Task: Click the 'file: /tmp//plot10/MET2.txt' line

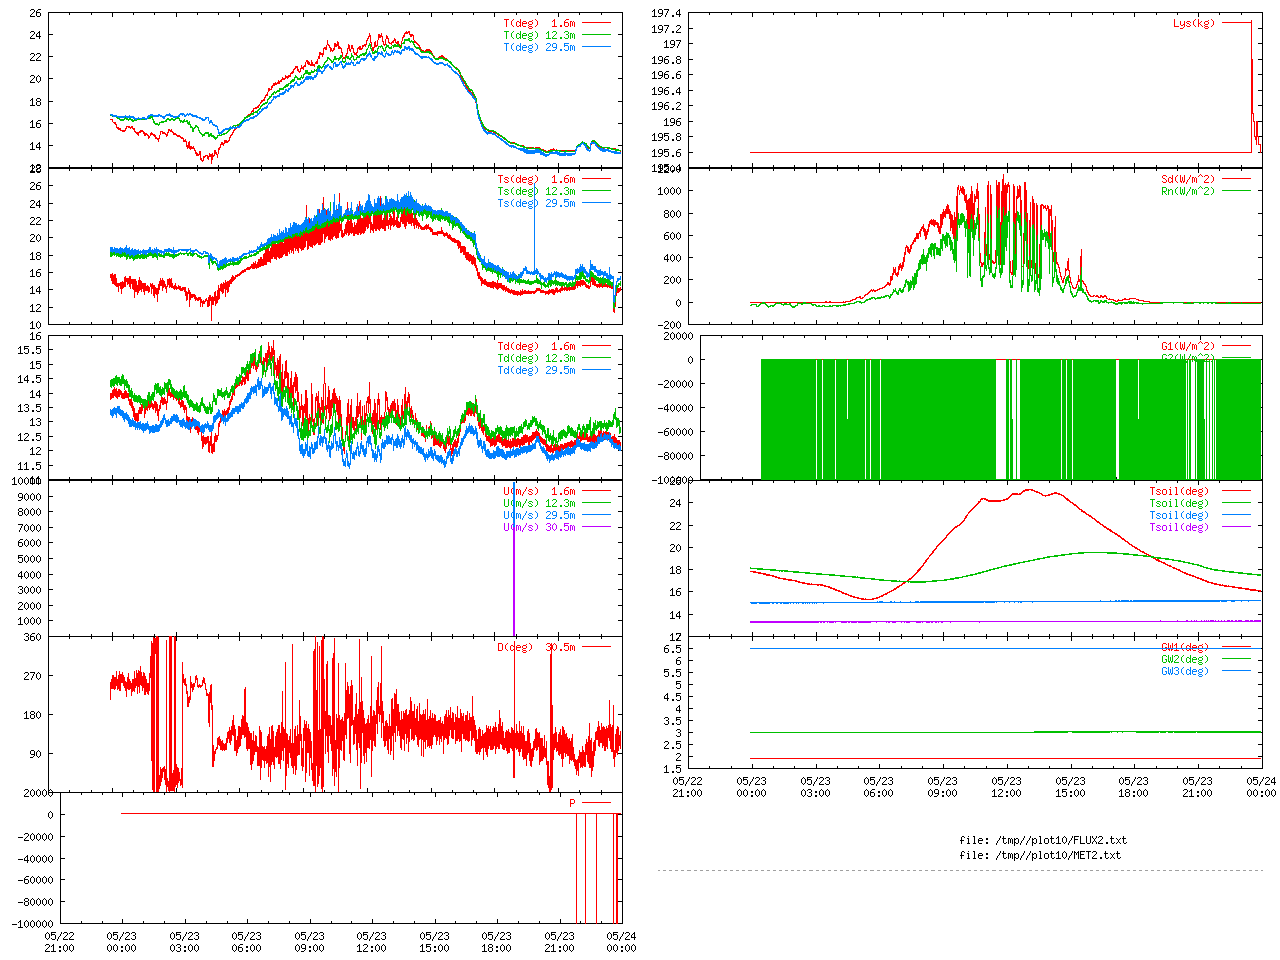Action: 1040,855
